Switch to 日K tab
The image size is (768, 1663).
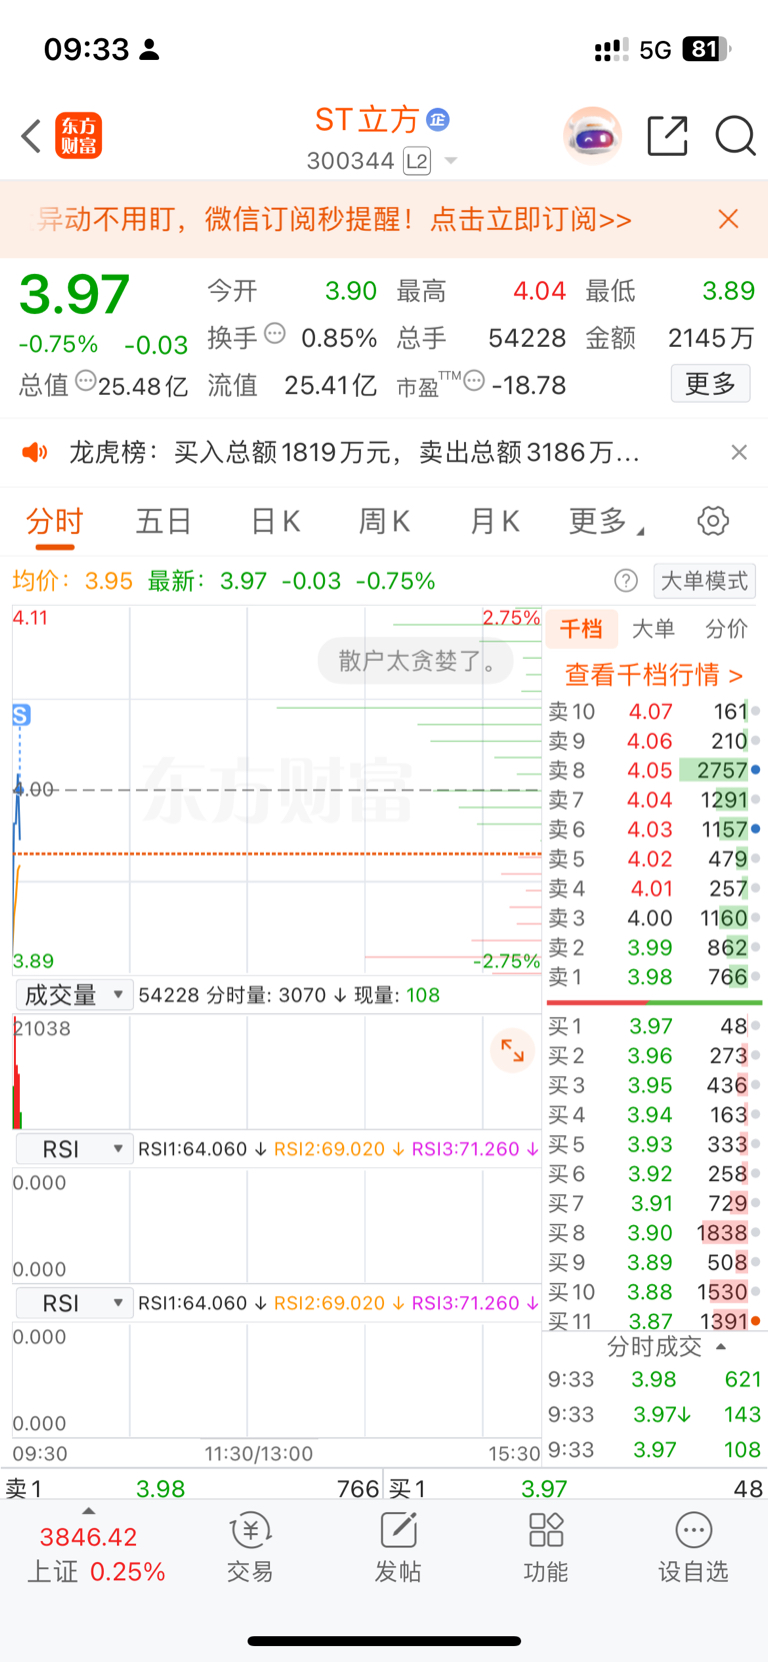click(275, 521)
